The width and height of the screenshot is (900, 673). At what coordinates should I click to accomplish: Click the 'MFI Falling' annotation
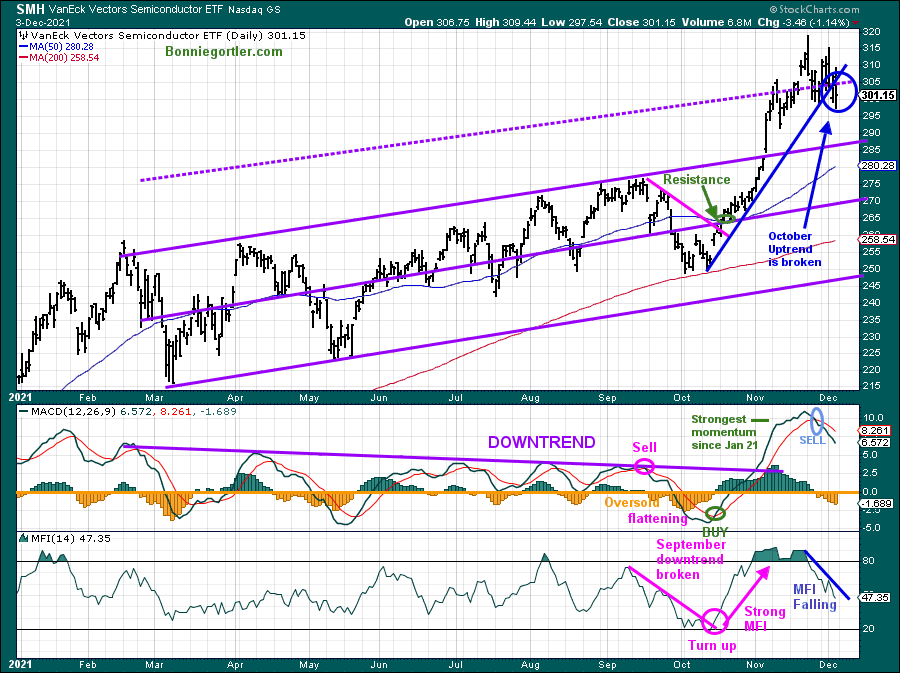[814, 597]
